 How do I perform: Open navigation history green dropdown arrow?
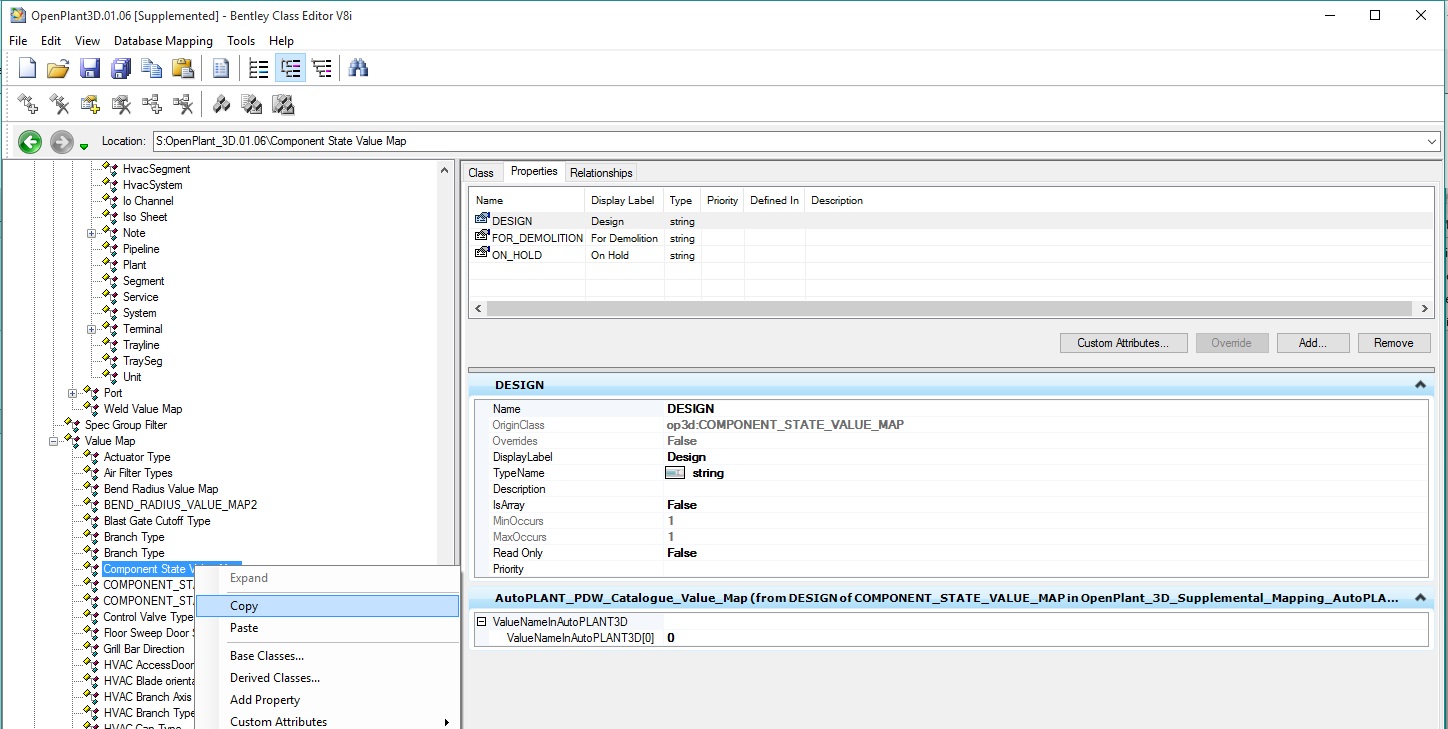coord(84,147)
